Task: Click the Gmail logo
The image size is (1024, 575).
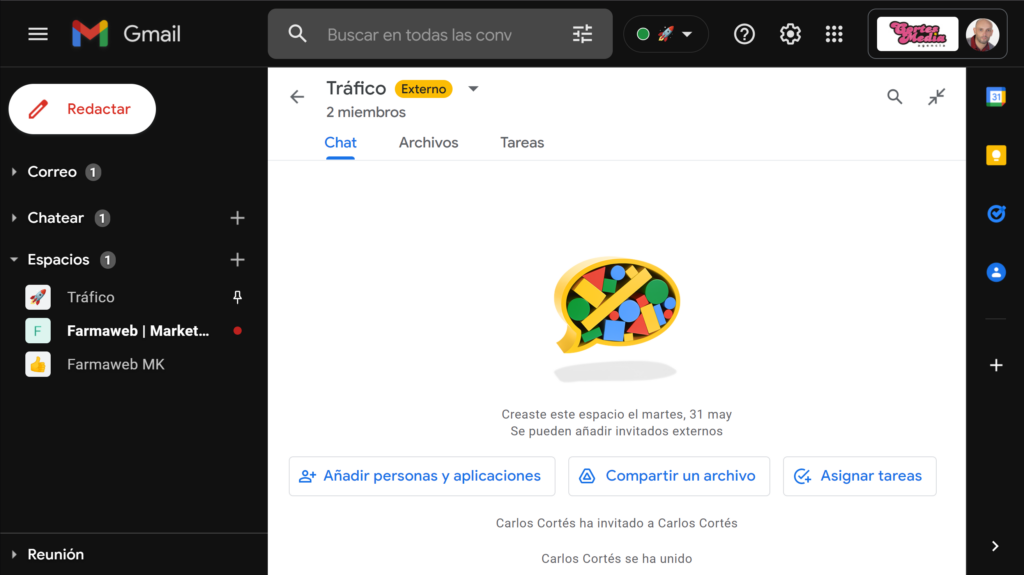Action: (x=126, y=34)
